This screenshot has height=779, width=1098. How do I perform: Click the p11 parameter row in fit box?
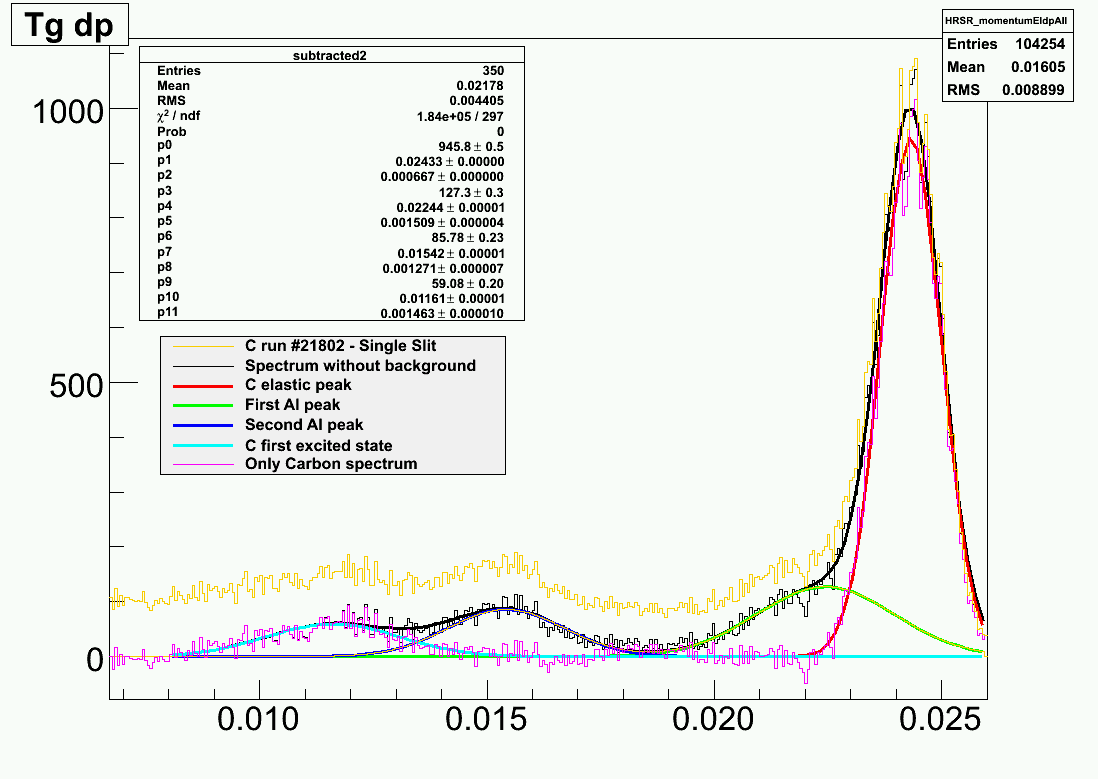(x=330, y=313)
